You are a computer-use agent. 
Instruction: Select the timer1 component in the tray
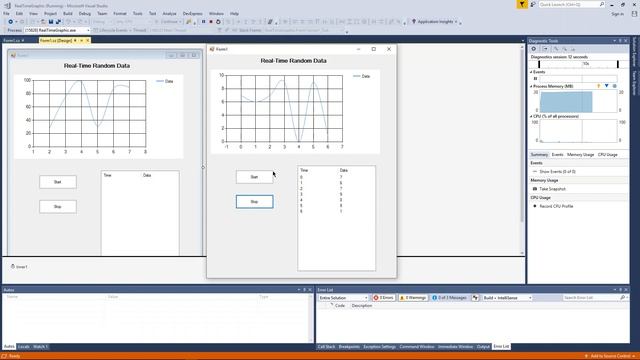(19, 267)
